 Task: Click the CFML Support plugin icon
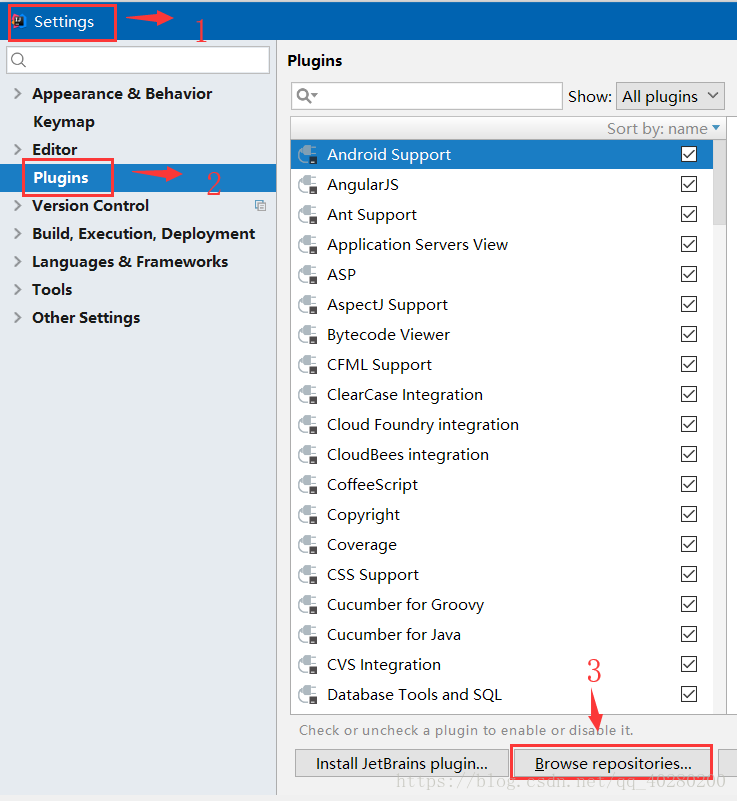click(x=308, y=365)
